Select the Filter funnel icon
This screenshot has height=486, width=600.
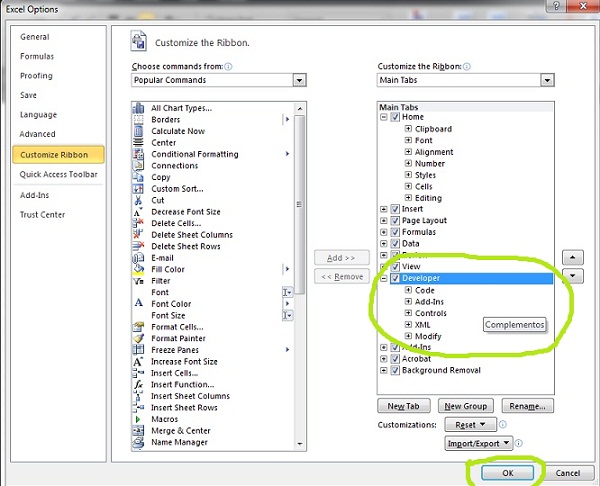click(138, 281)
